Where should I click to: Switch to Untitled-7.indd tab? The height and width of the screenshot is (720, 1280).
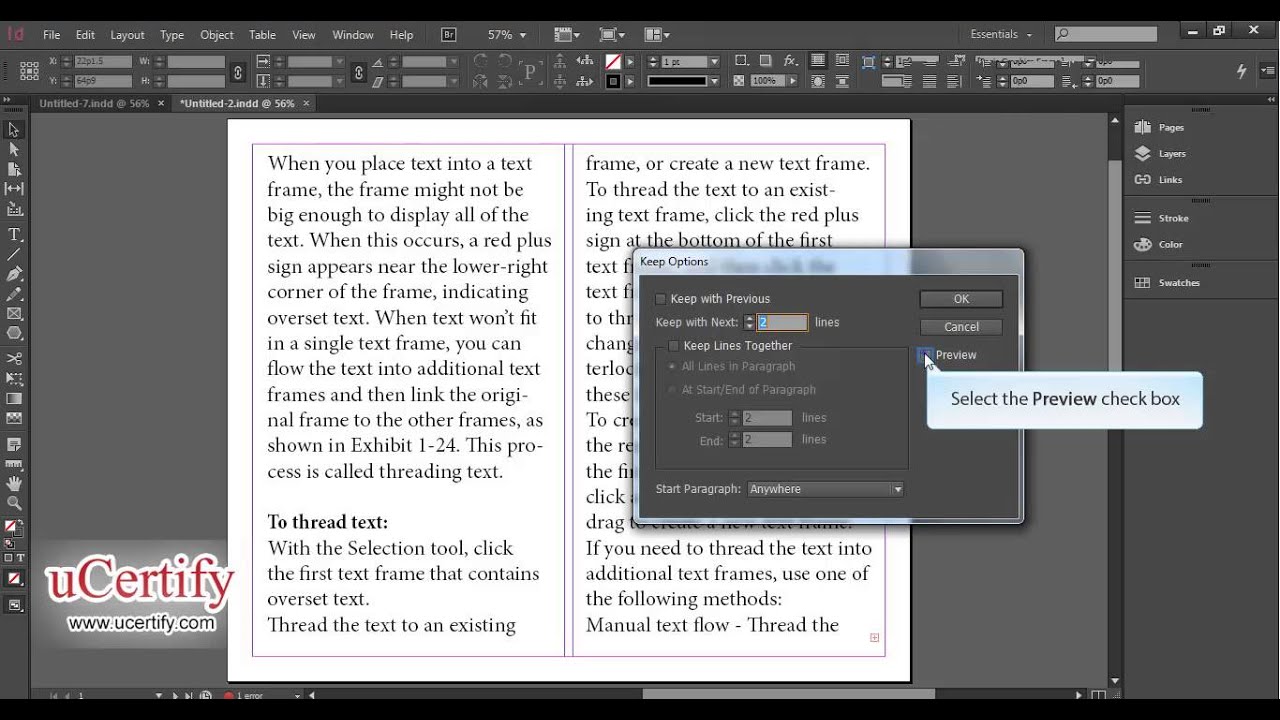pos(94,103)
